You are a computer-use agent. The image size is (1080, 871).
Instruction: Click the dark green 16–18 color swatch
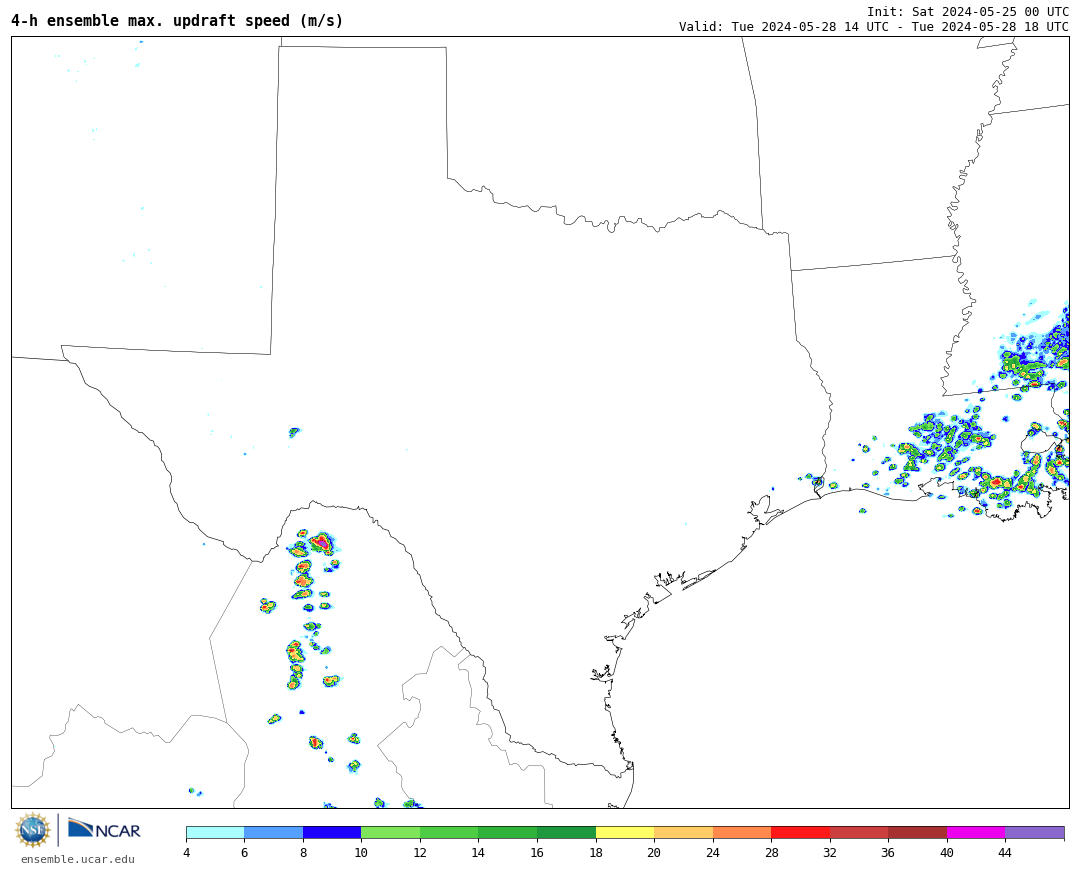(566, 832)
